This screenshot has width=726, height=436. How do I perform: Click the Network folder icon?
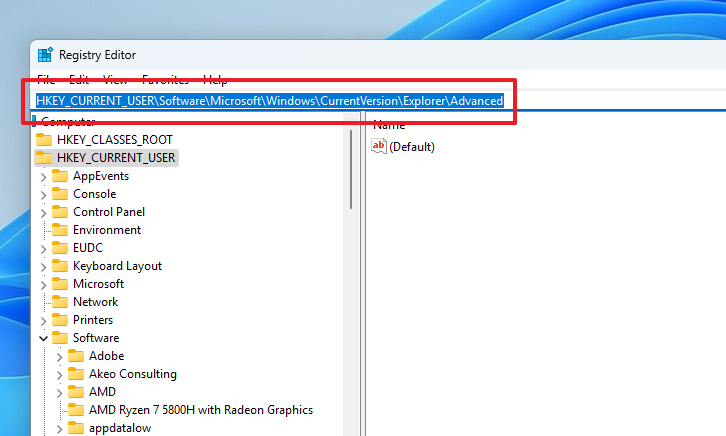coord(60,302)
